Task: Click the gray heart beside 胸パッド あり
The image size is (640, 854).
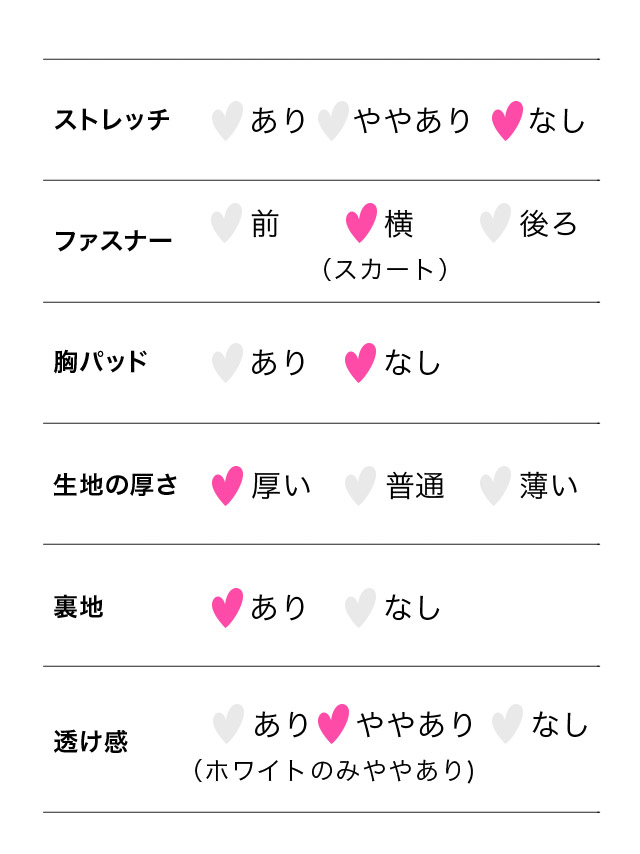Action: 227,363
